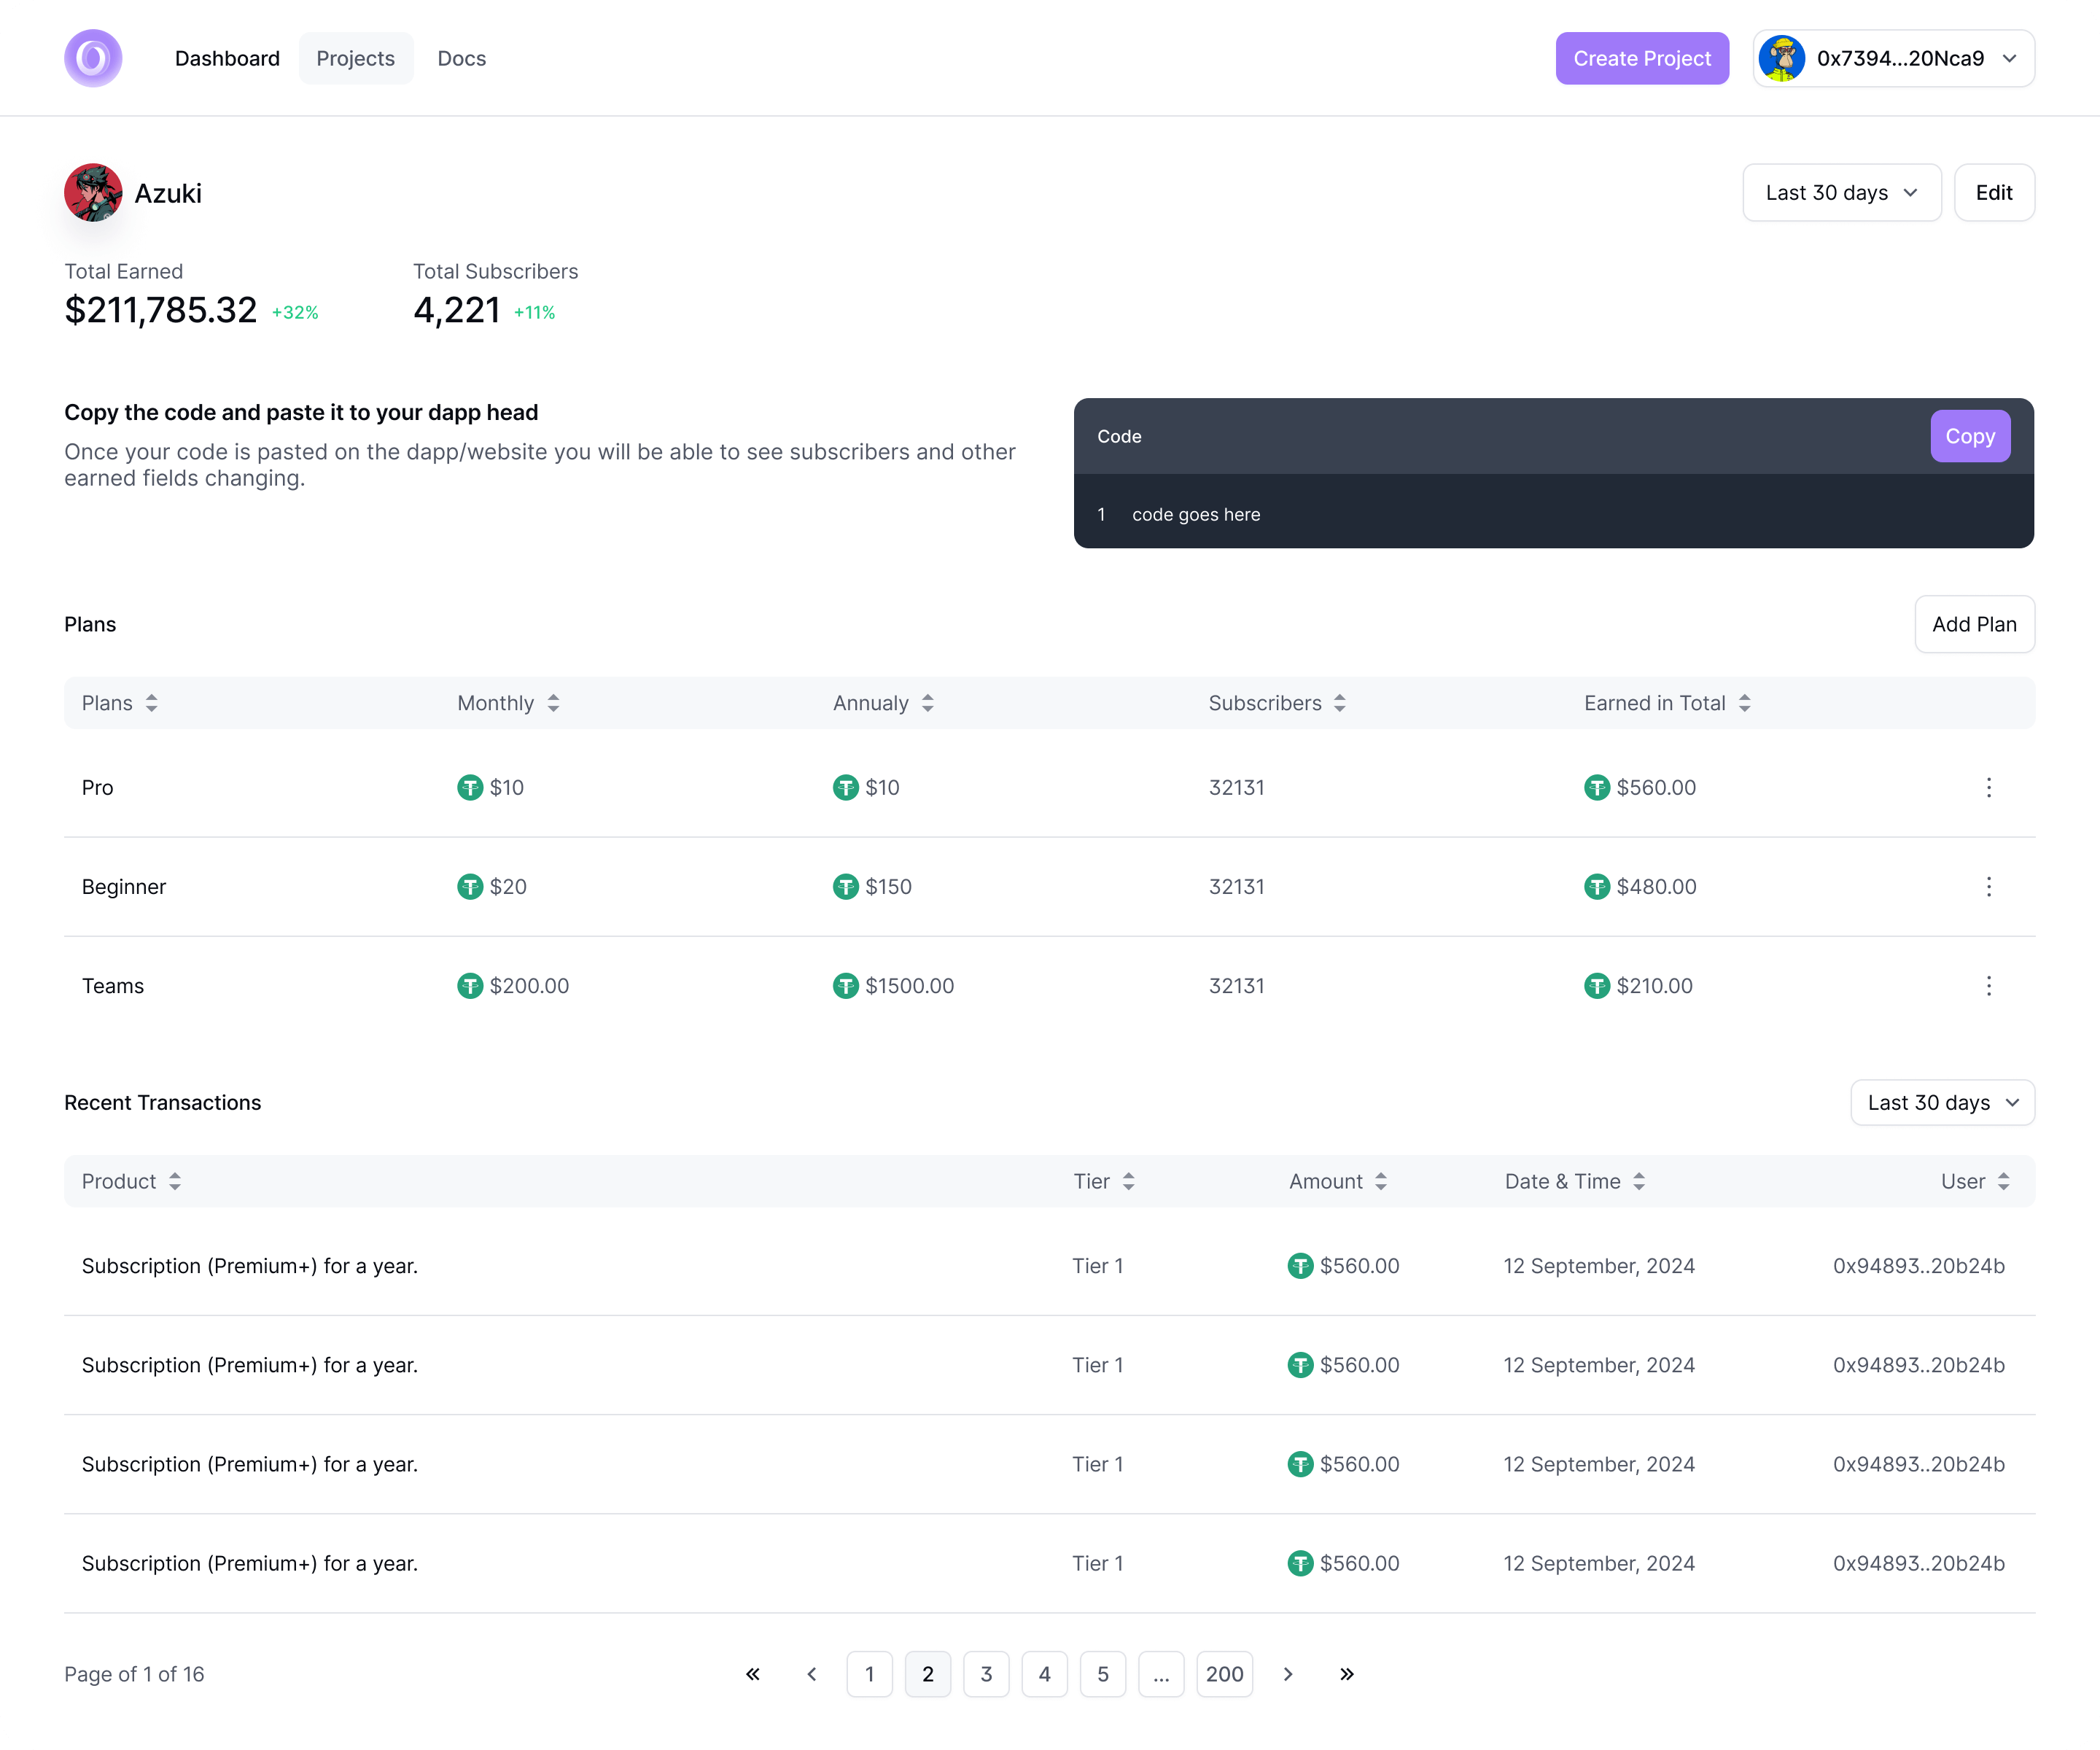Click the Azuki project name
The image size is (2100, 1750).
point(168,193)
